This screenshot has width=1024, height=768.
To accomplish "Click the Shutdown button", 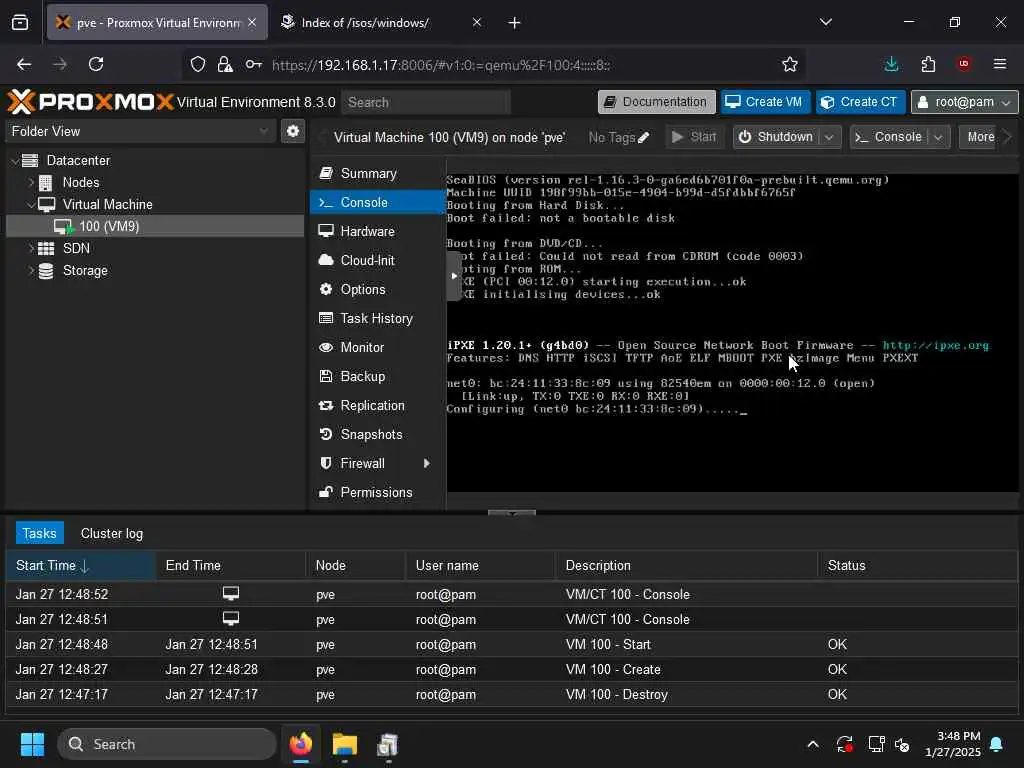I will pos(776,136).
